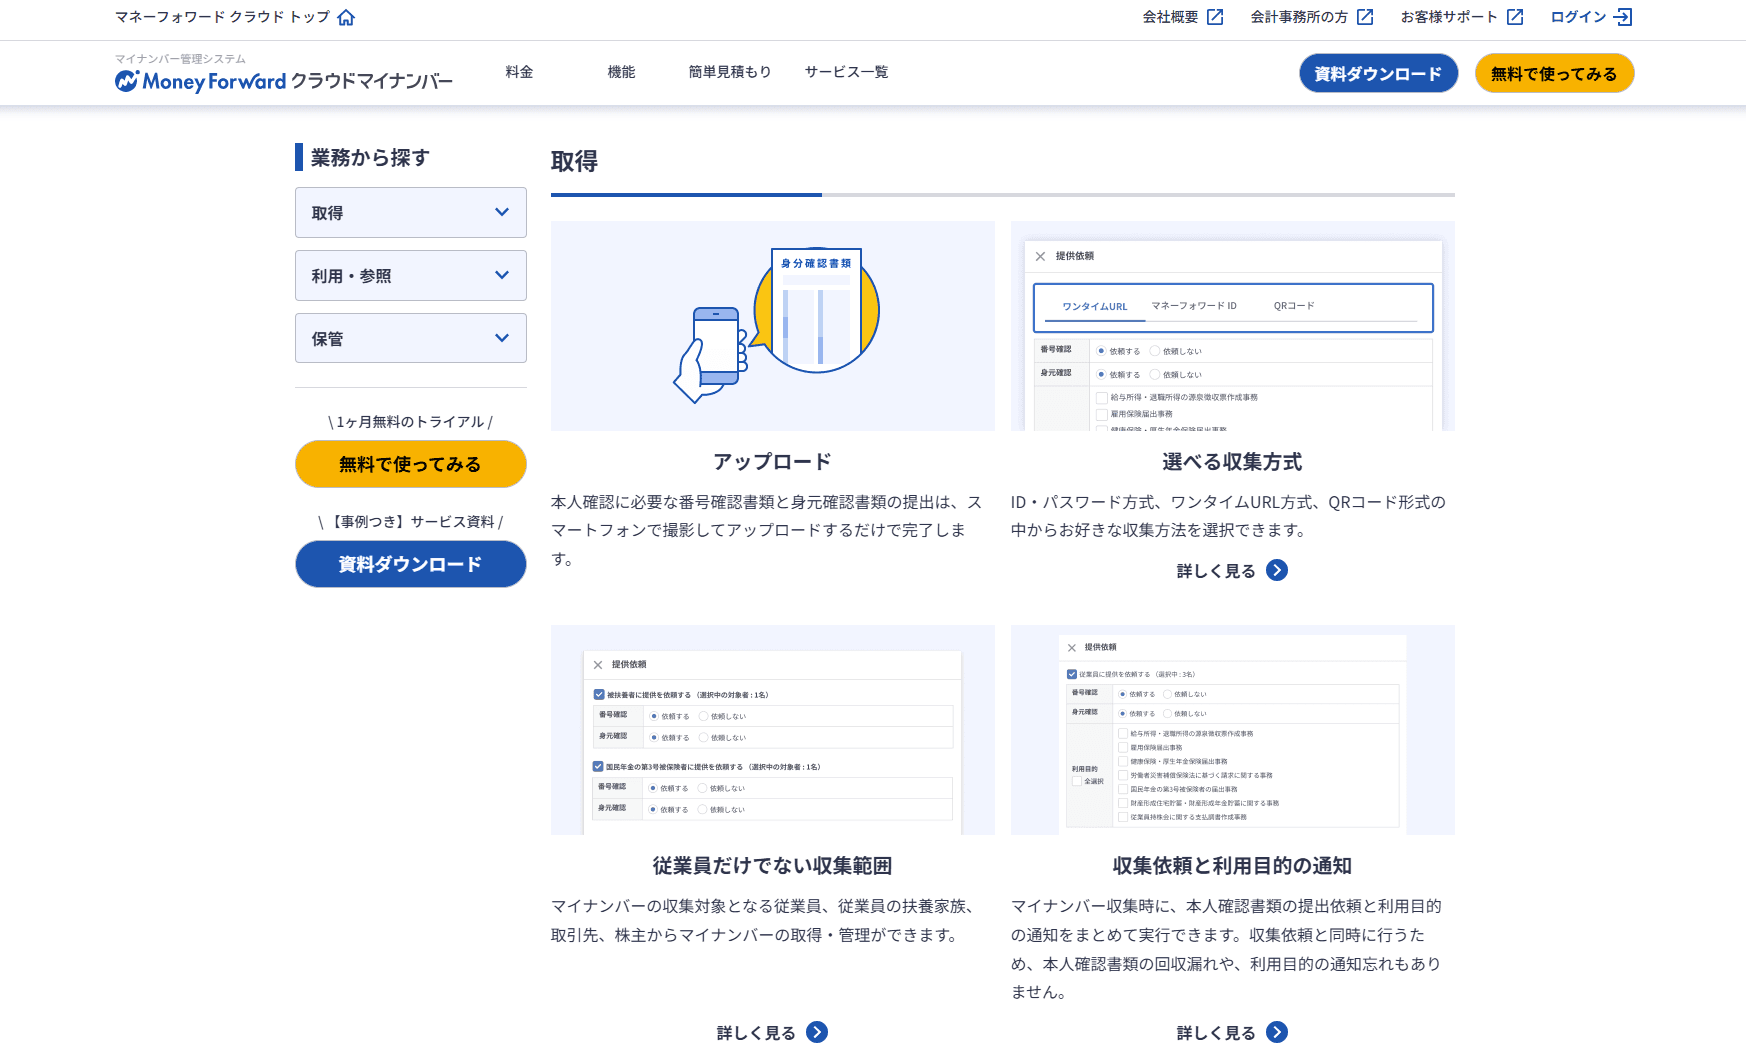Click the 従業員だけでない収集範囲 heading

coord(773,865)
